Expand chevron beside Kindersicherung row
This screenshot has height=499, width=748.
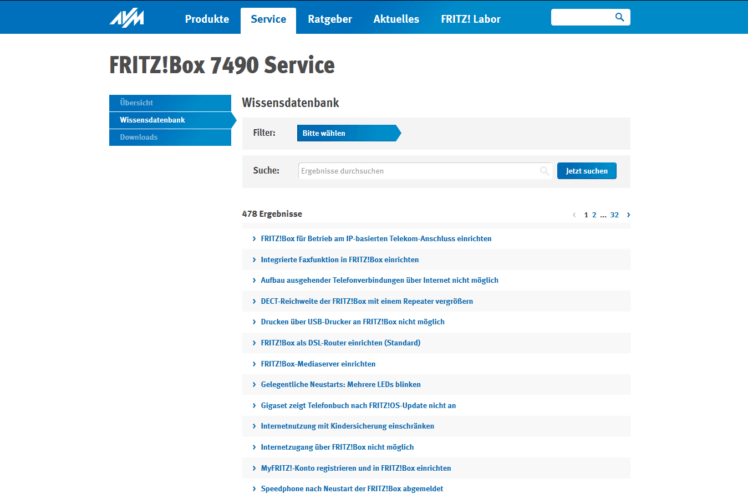[254, 426]
